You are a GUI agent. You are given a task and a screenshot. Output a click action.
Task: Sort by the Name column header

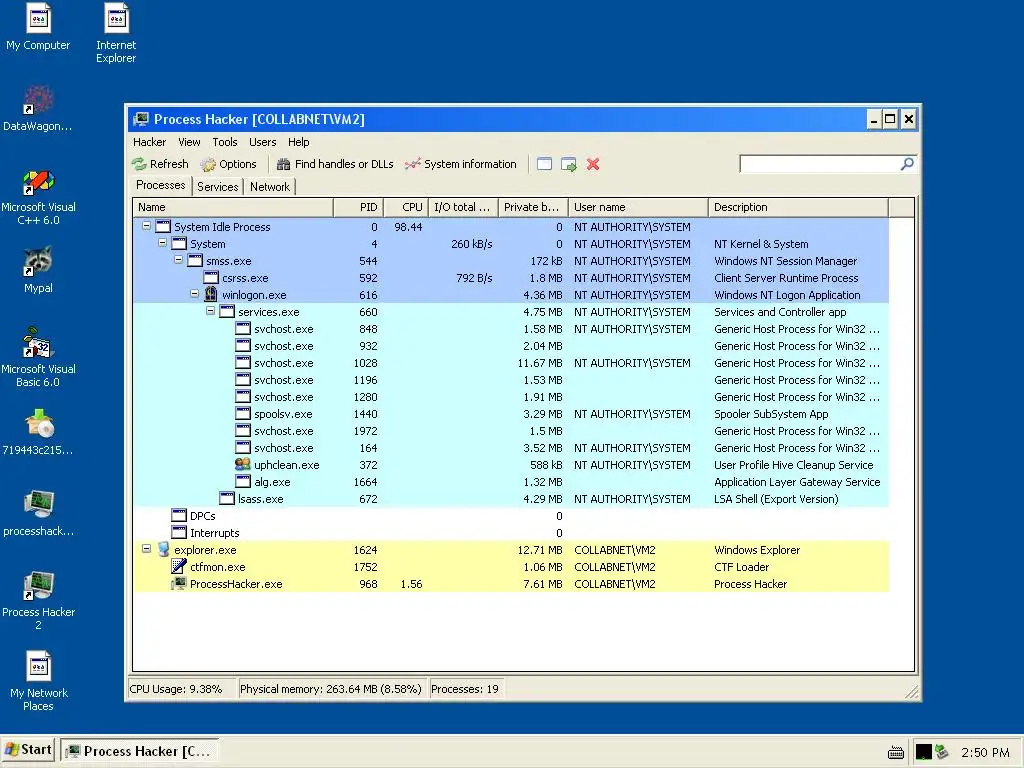click(232, 207)
